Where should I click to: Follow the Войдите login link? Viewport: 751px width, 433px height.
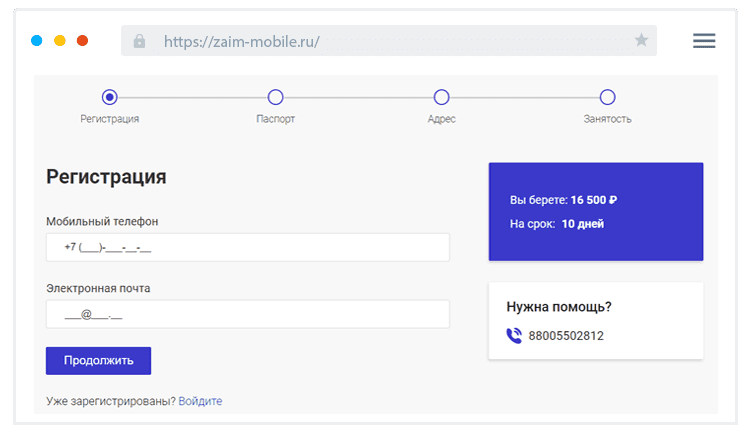coord(200,401)
